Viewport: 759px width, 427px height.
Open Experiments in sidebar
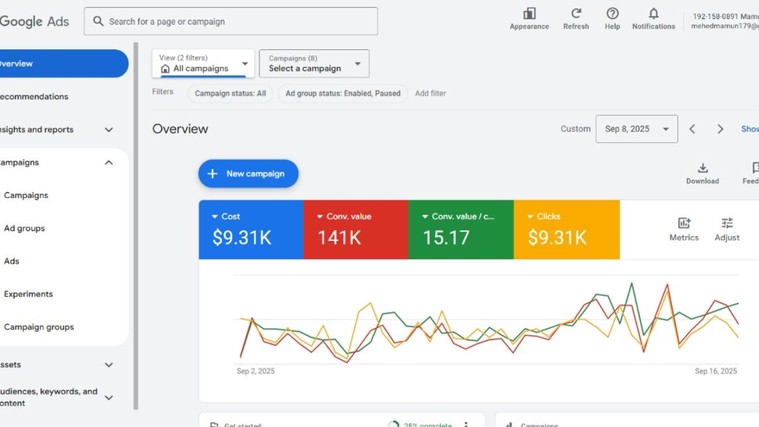pyautogui.click(x=28, y=294)
